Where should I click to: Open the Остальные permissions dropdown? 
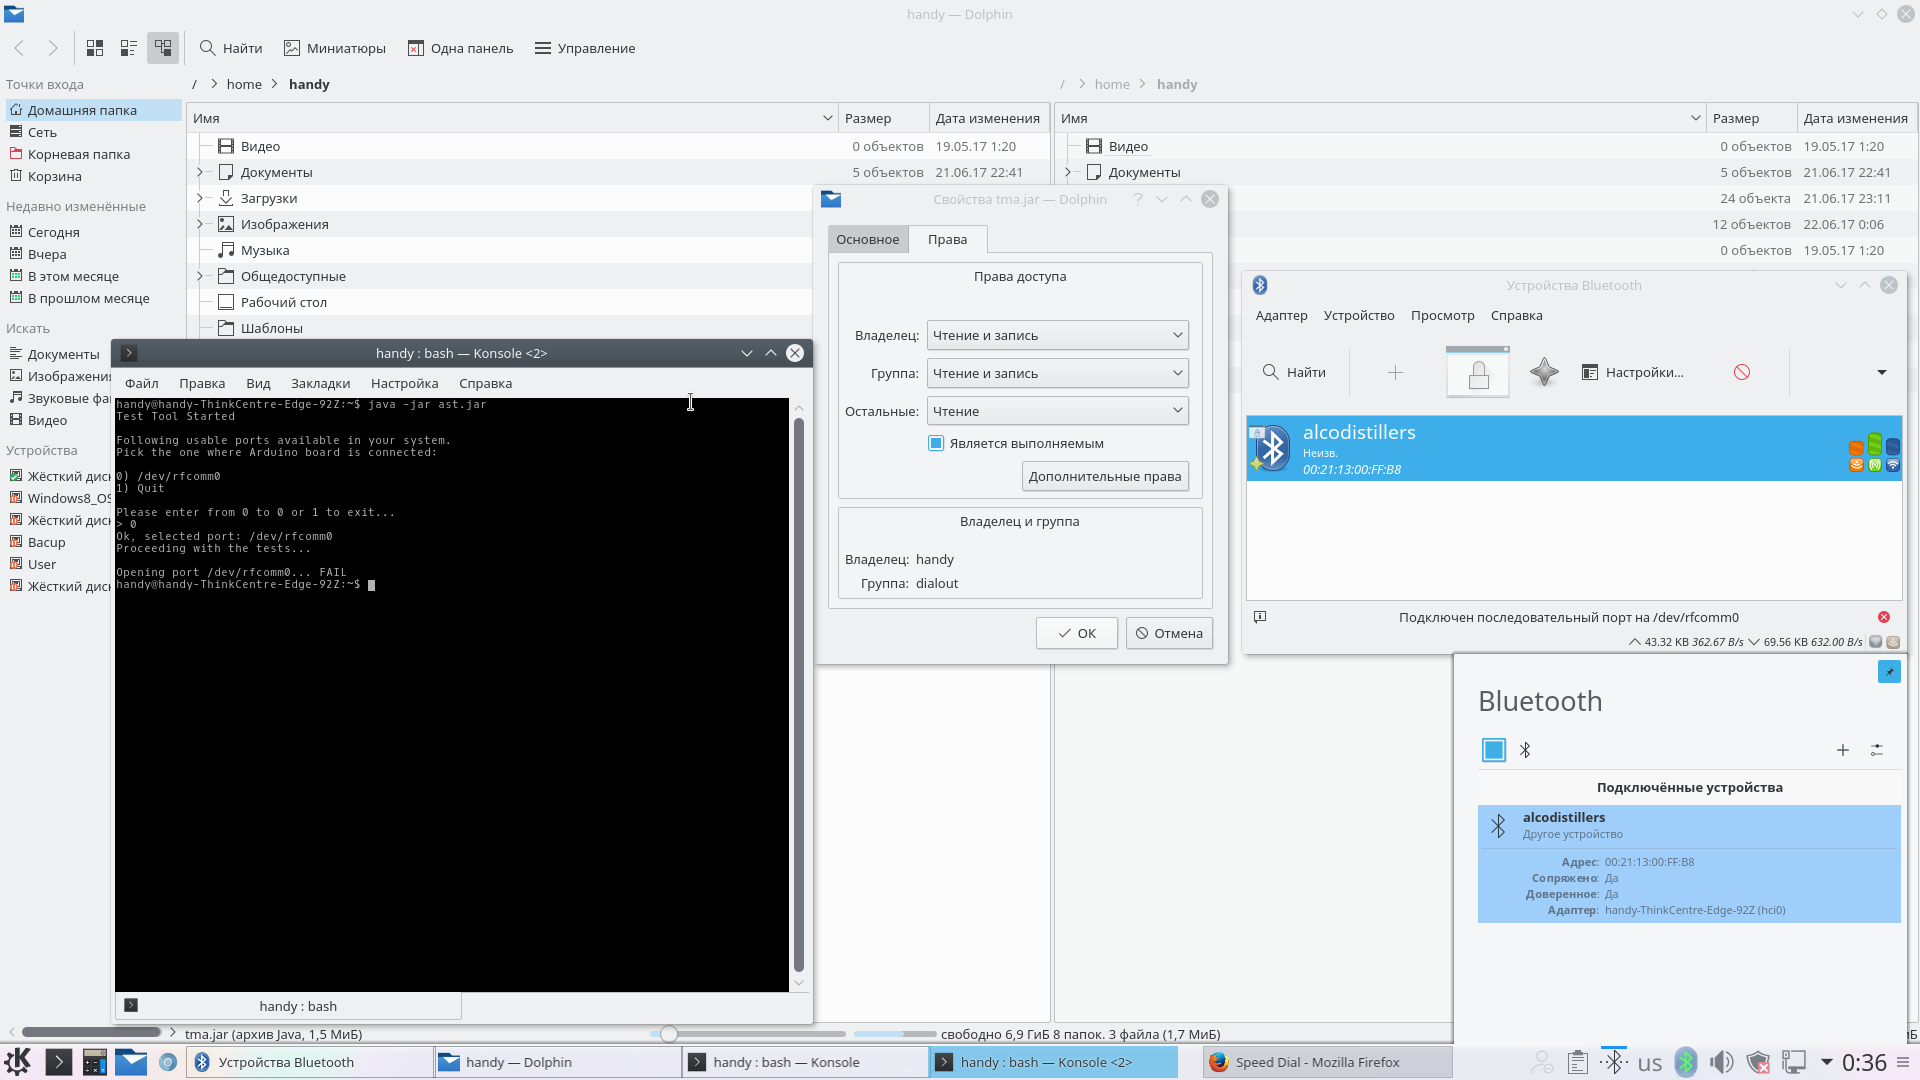[1057, 411]
